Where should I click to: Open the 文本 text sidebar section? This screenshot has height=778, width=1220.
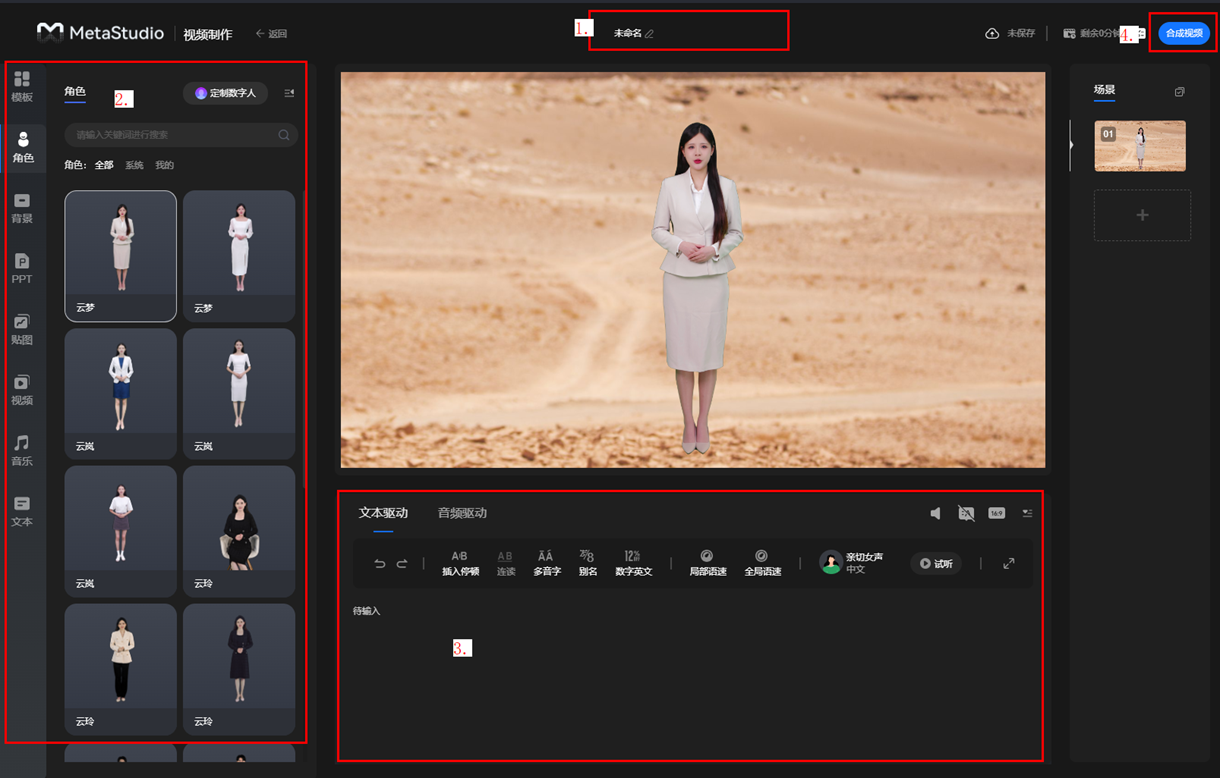point(22,511)
